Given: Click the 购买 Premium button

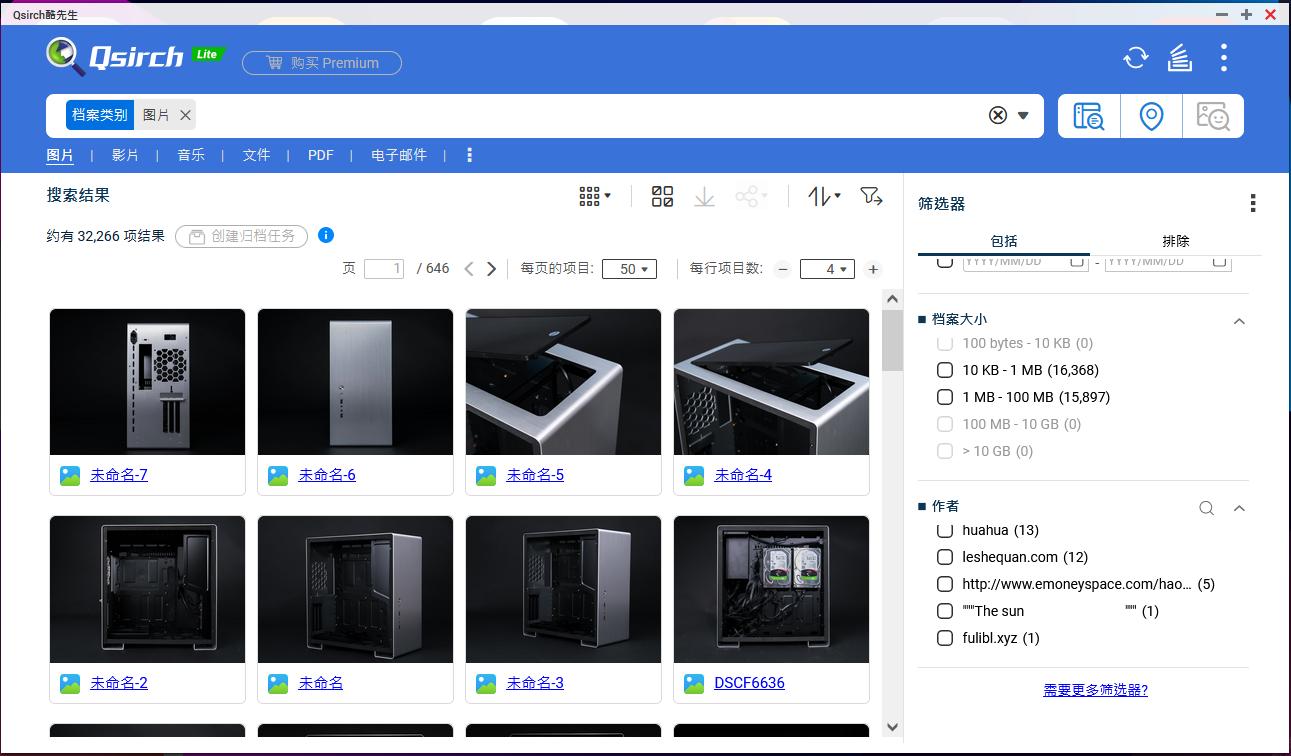Looking at the screenshot, I should point(322,62).
